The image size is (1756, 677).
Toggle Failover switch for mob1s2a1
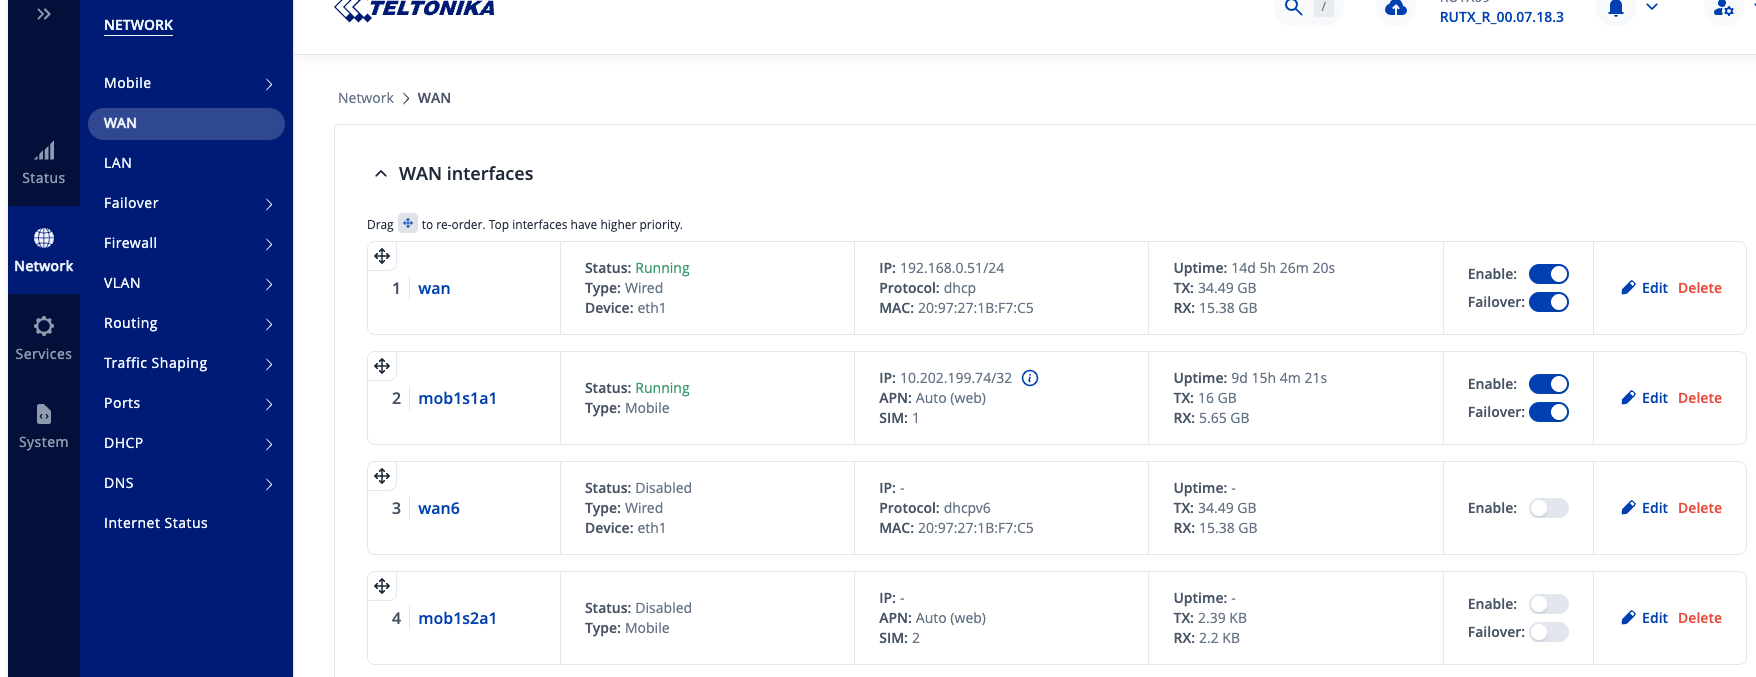[x=1548, y=632]
